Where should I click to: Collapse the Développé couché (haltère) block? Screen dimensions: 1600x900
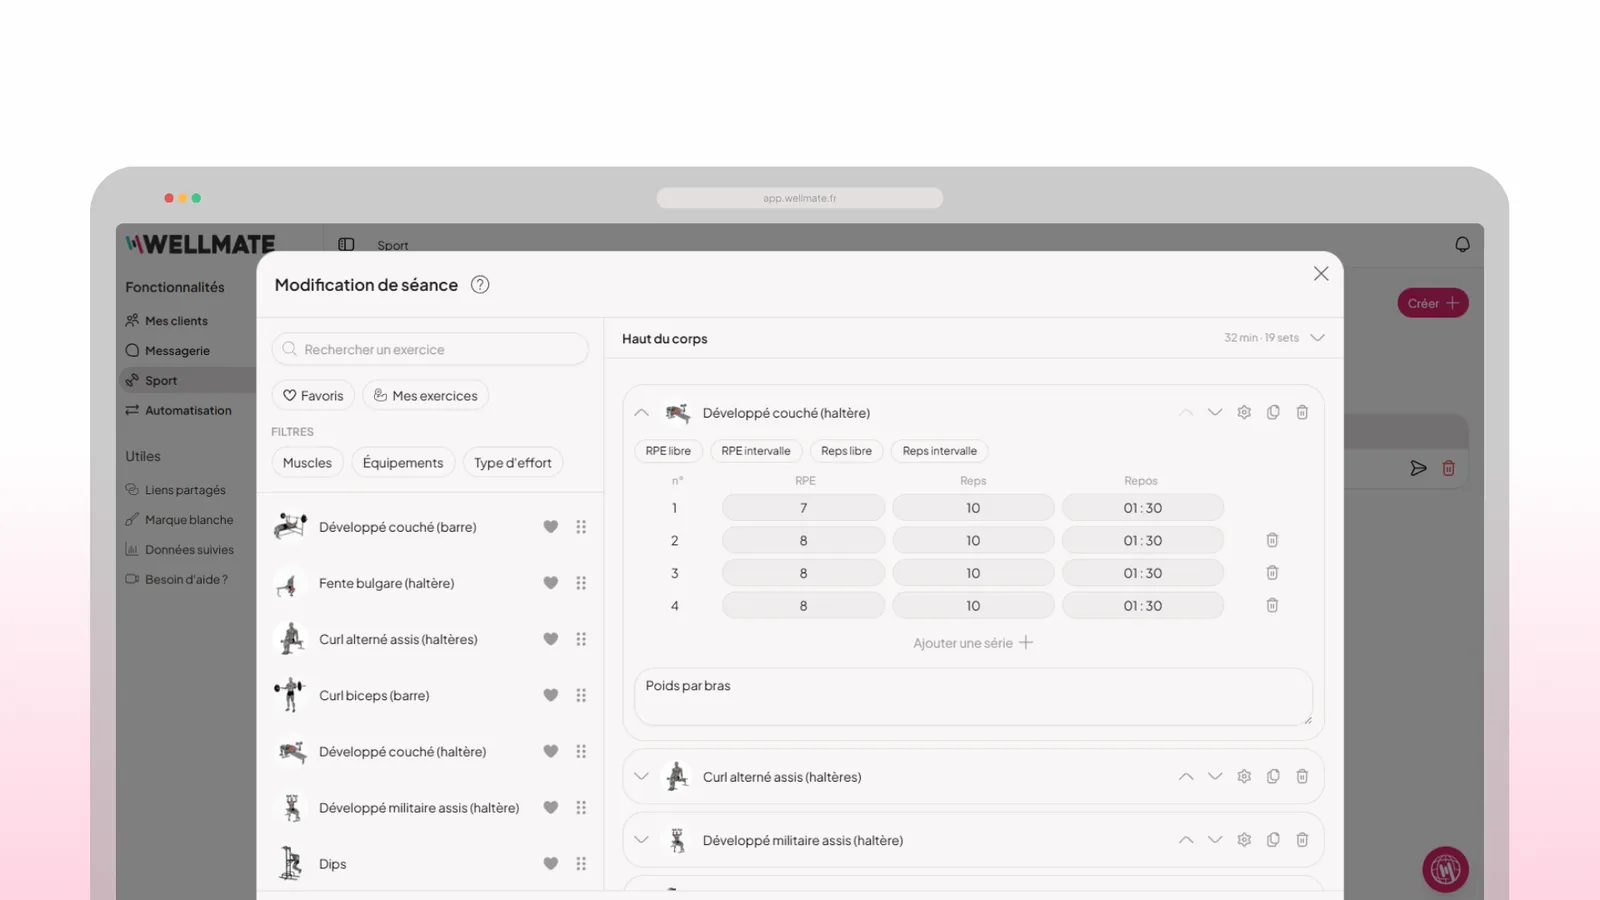pos(642,413)
